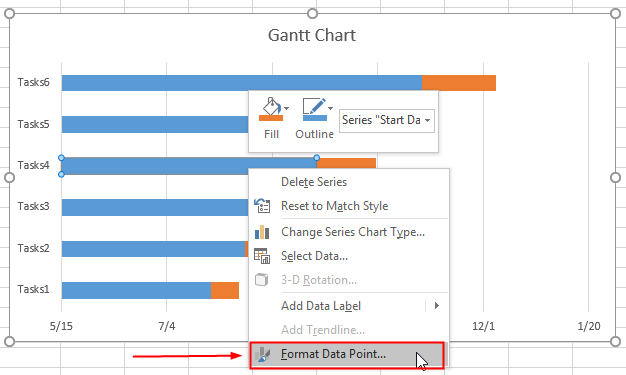Click the left-middle chart resize handle
Screen dimensions: 626x375
point(9,177)
